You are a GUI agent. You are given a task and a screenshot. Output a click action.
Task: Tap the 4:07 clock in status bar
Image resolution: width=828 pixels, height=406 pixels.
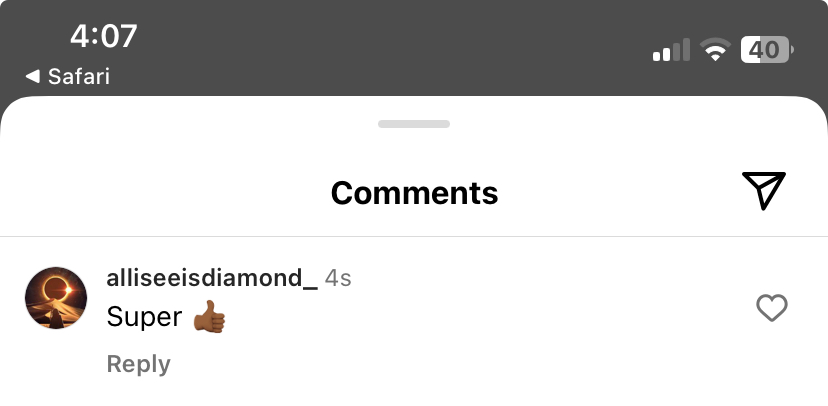tap(104, 36)
